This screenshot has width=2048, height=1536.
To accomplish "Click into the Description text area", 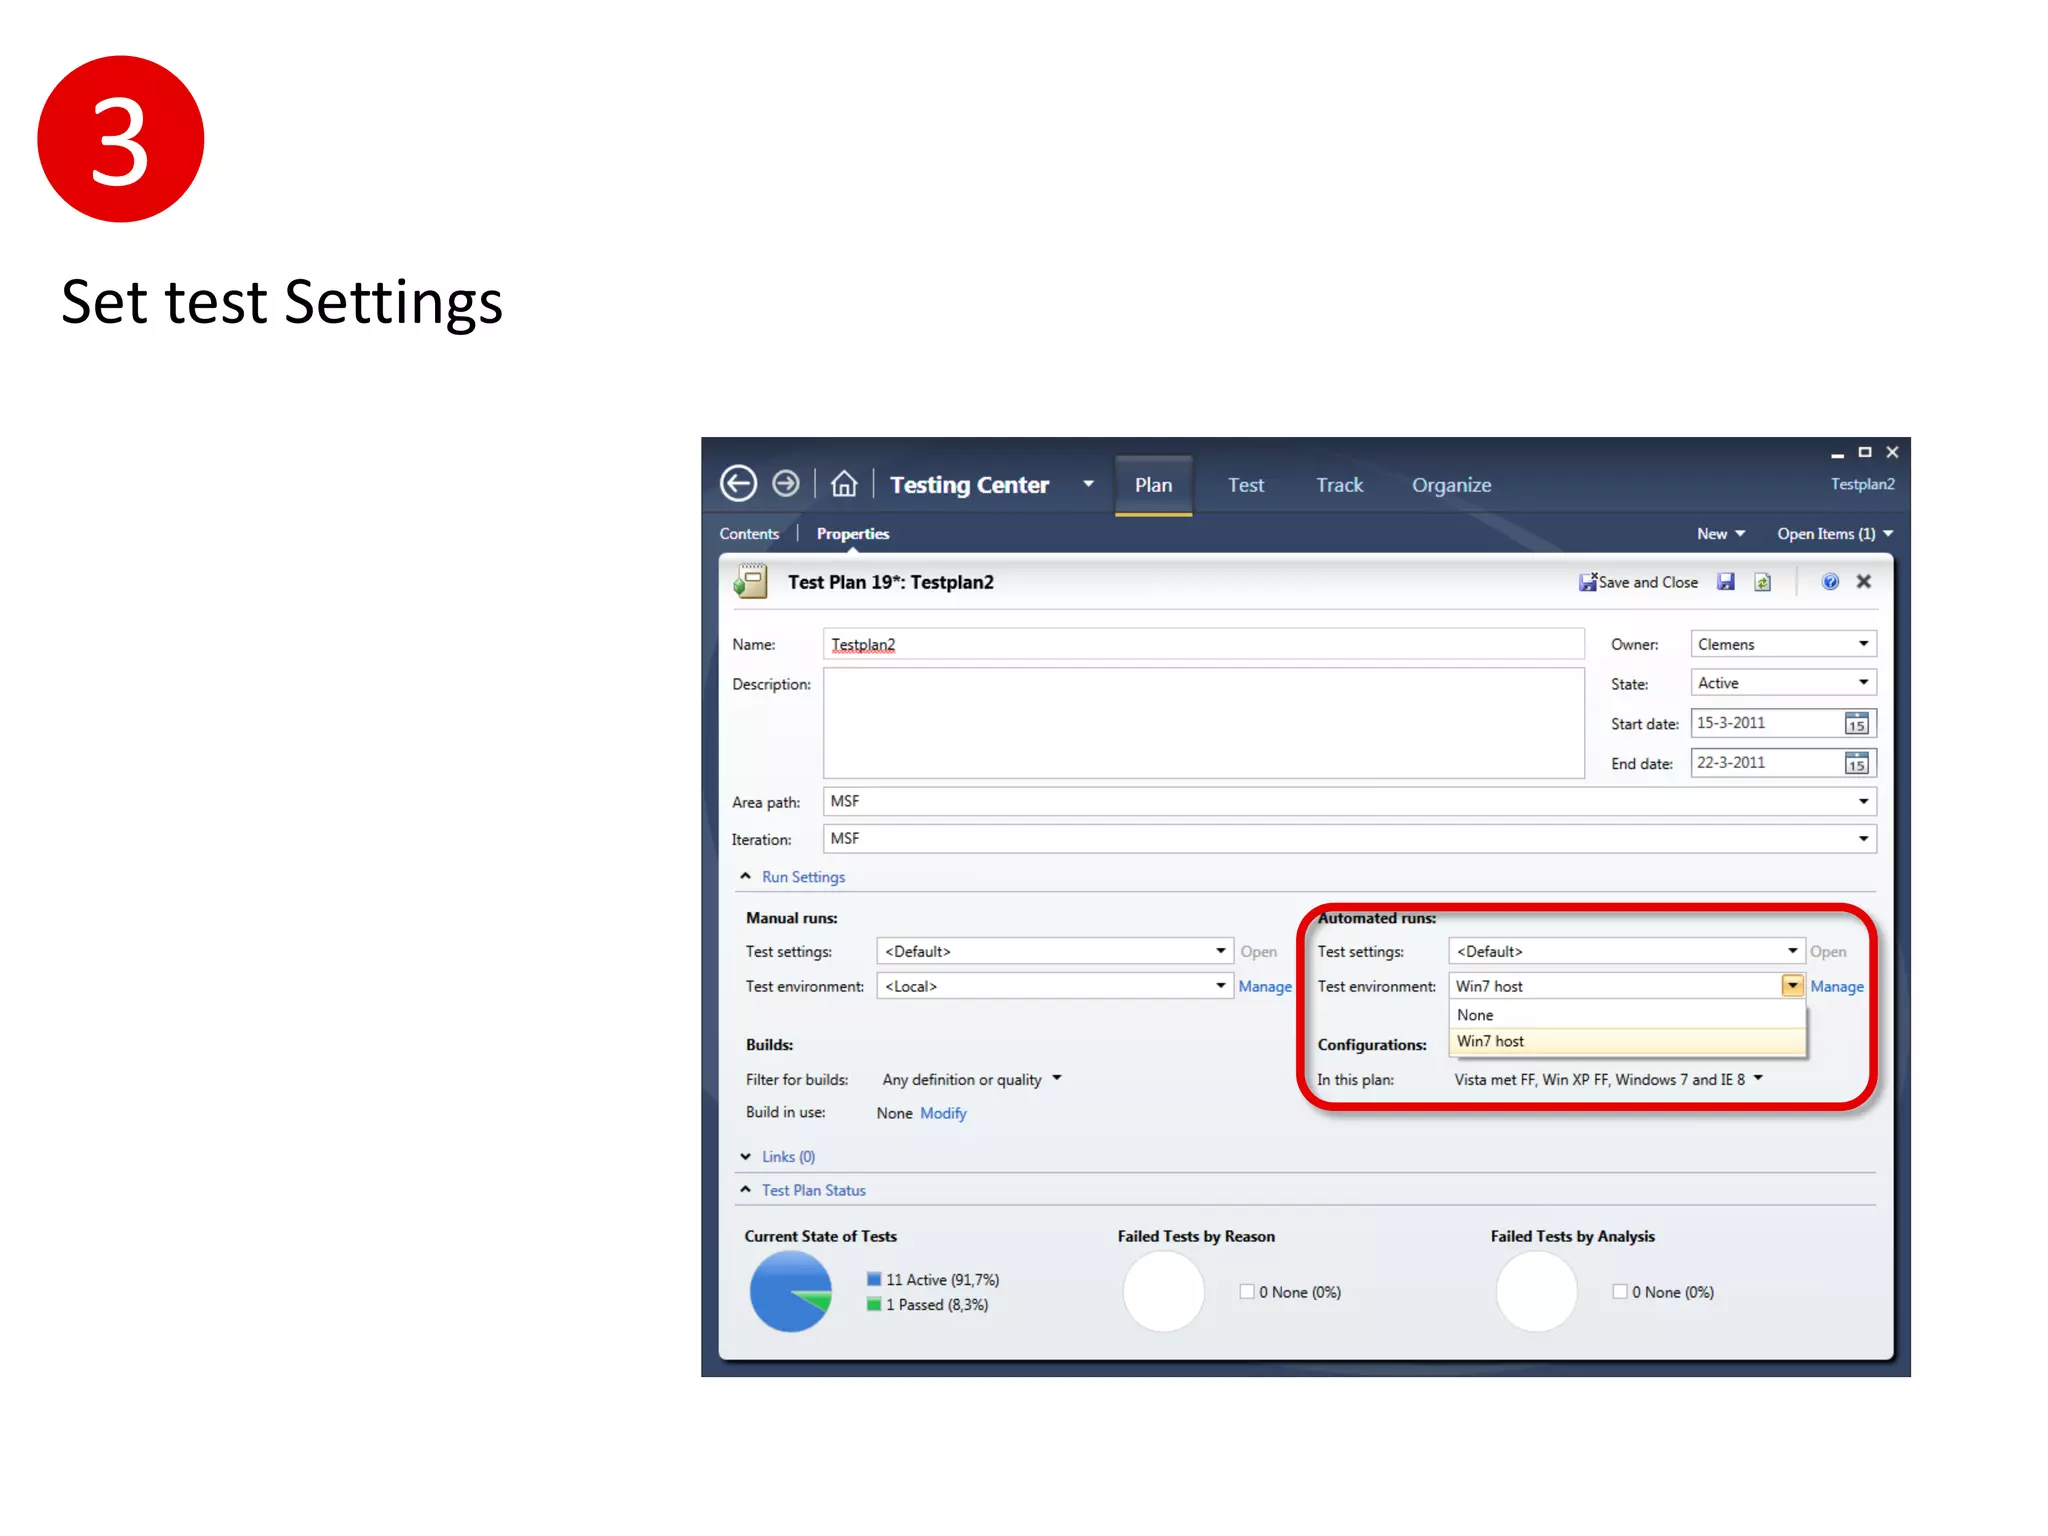I will [x=1204, y=723].
